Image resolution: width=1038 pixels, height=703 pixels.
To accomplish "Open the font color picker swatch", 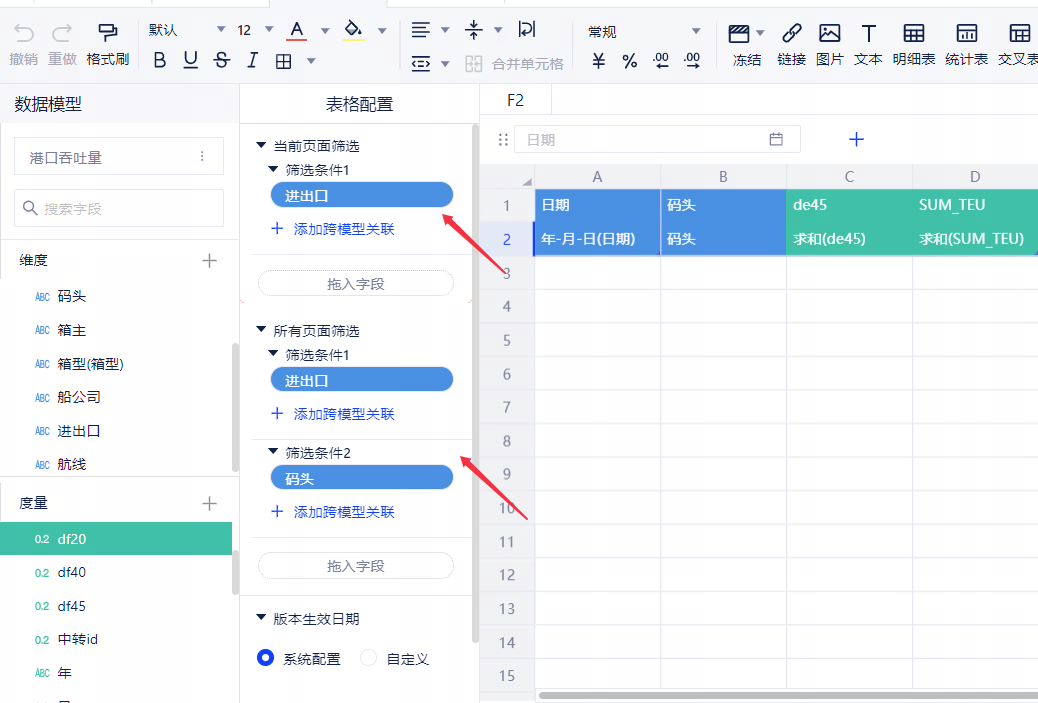I will click(297, 31).
